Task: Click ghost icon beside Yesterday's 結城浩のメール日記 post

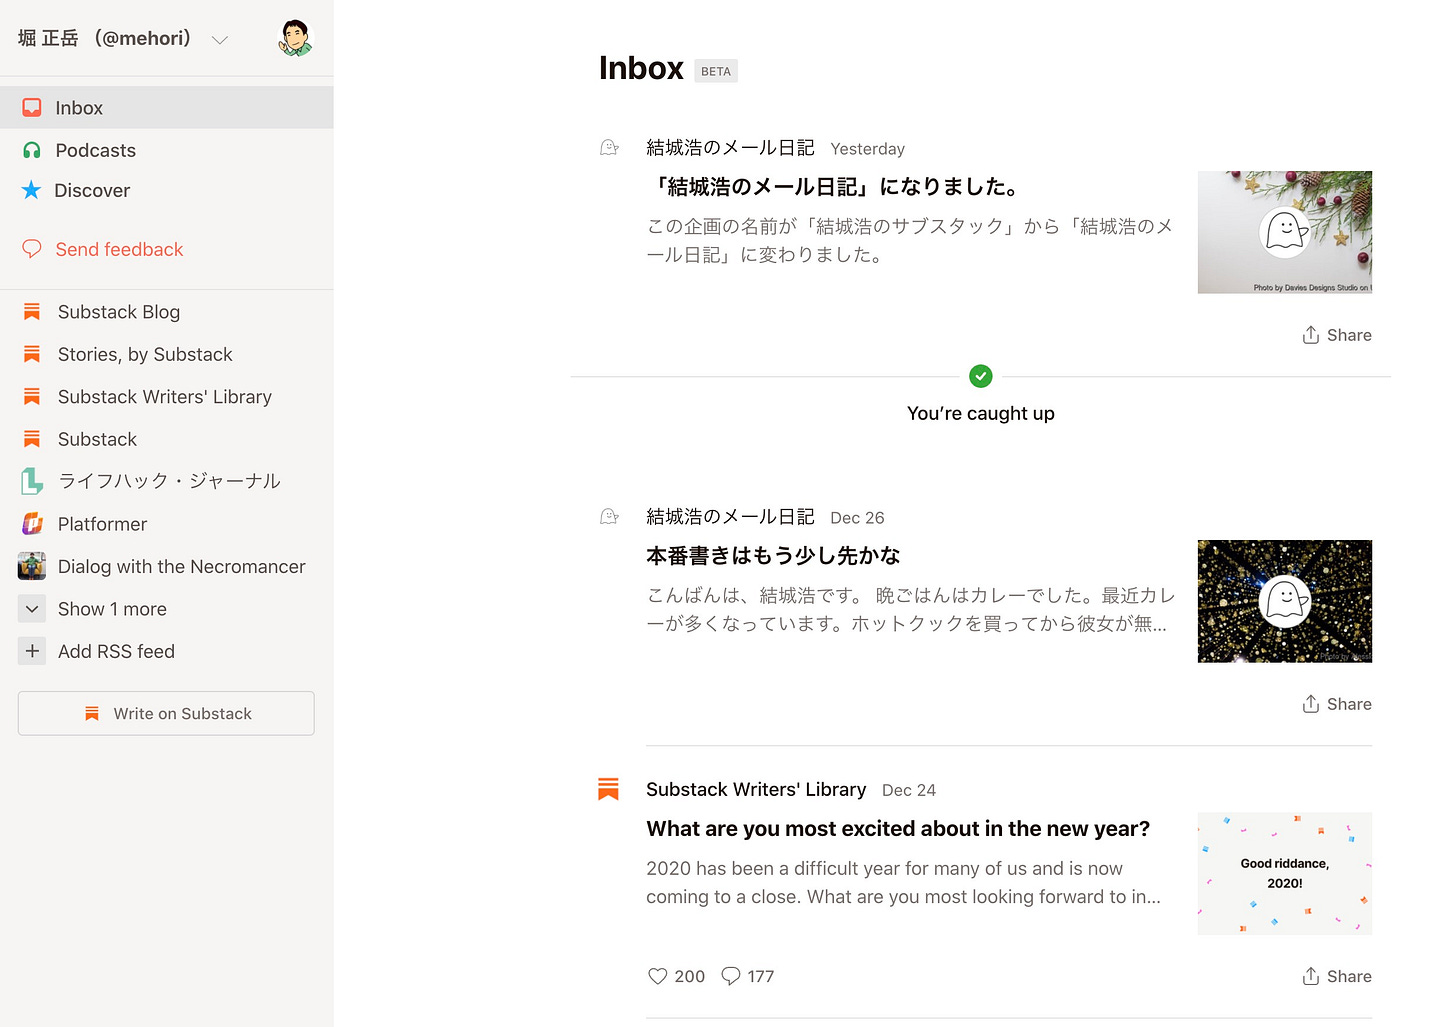Action: coord(609,148)
